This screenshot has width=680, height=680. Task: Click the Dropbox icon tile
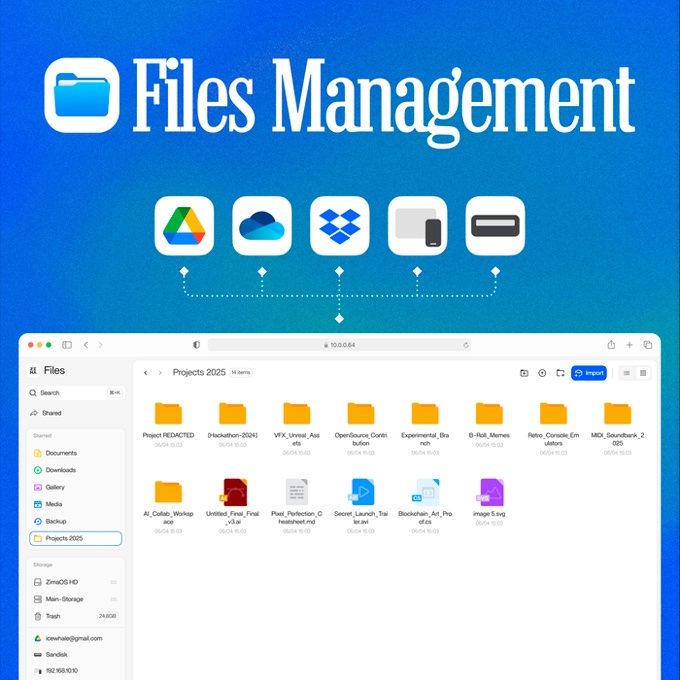(x=340, y=226)
